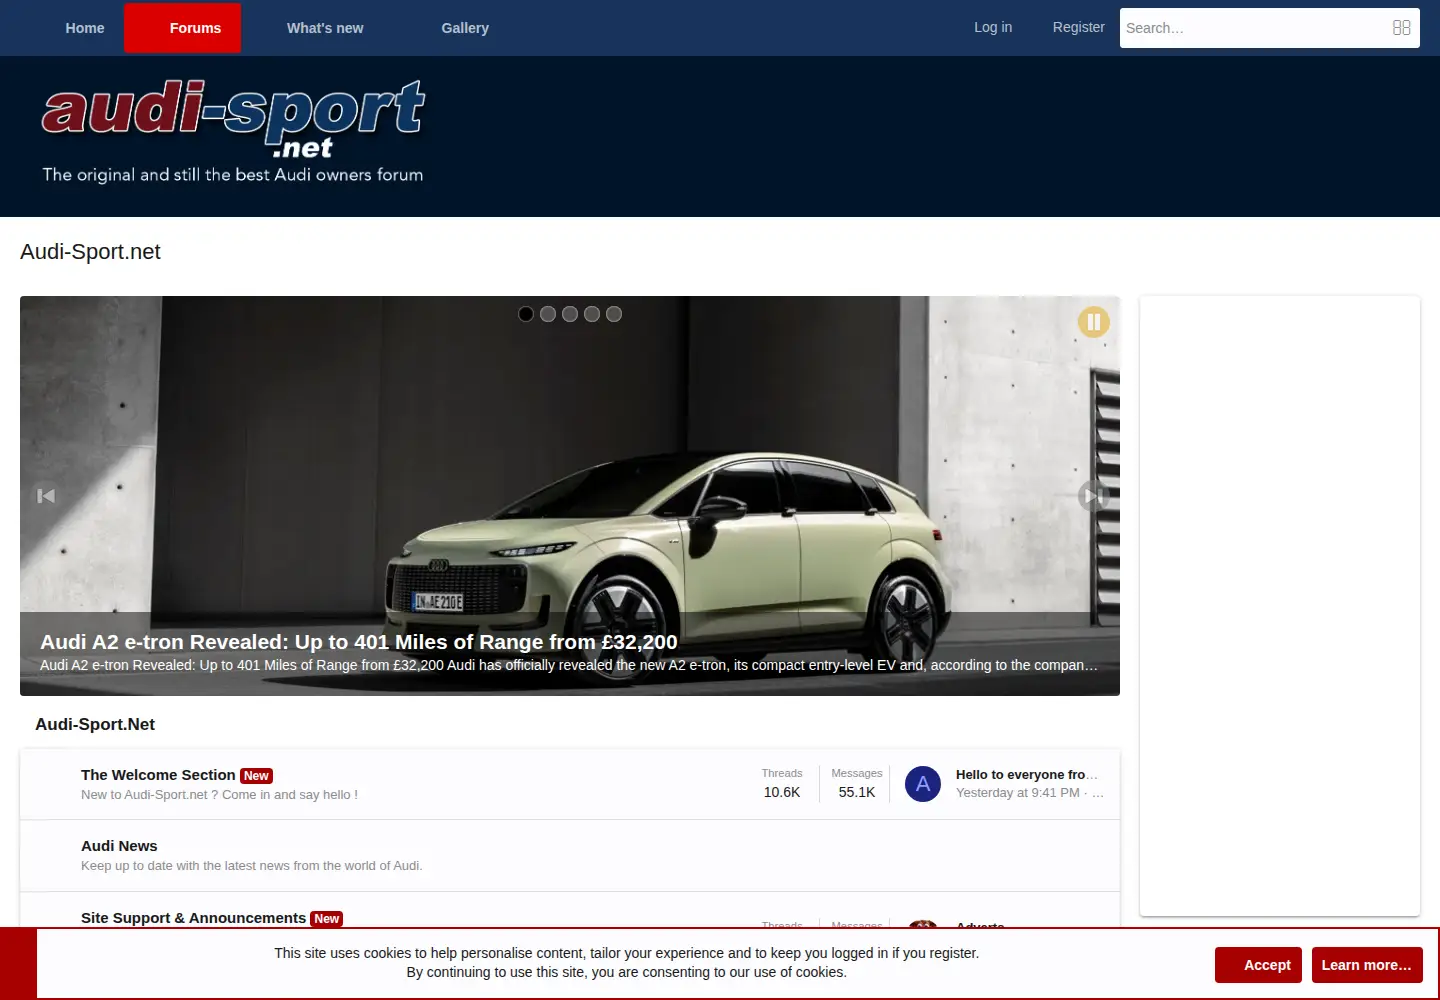Open the Audi A2 e-tron Revealed article title

[x=359, y=642]
